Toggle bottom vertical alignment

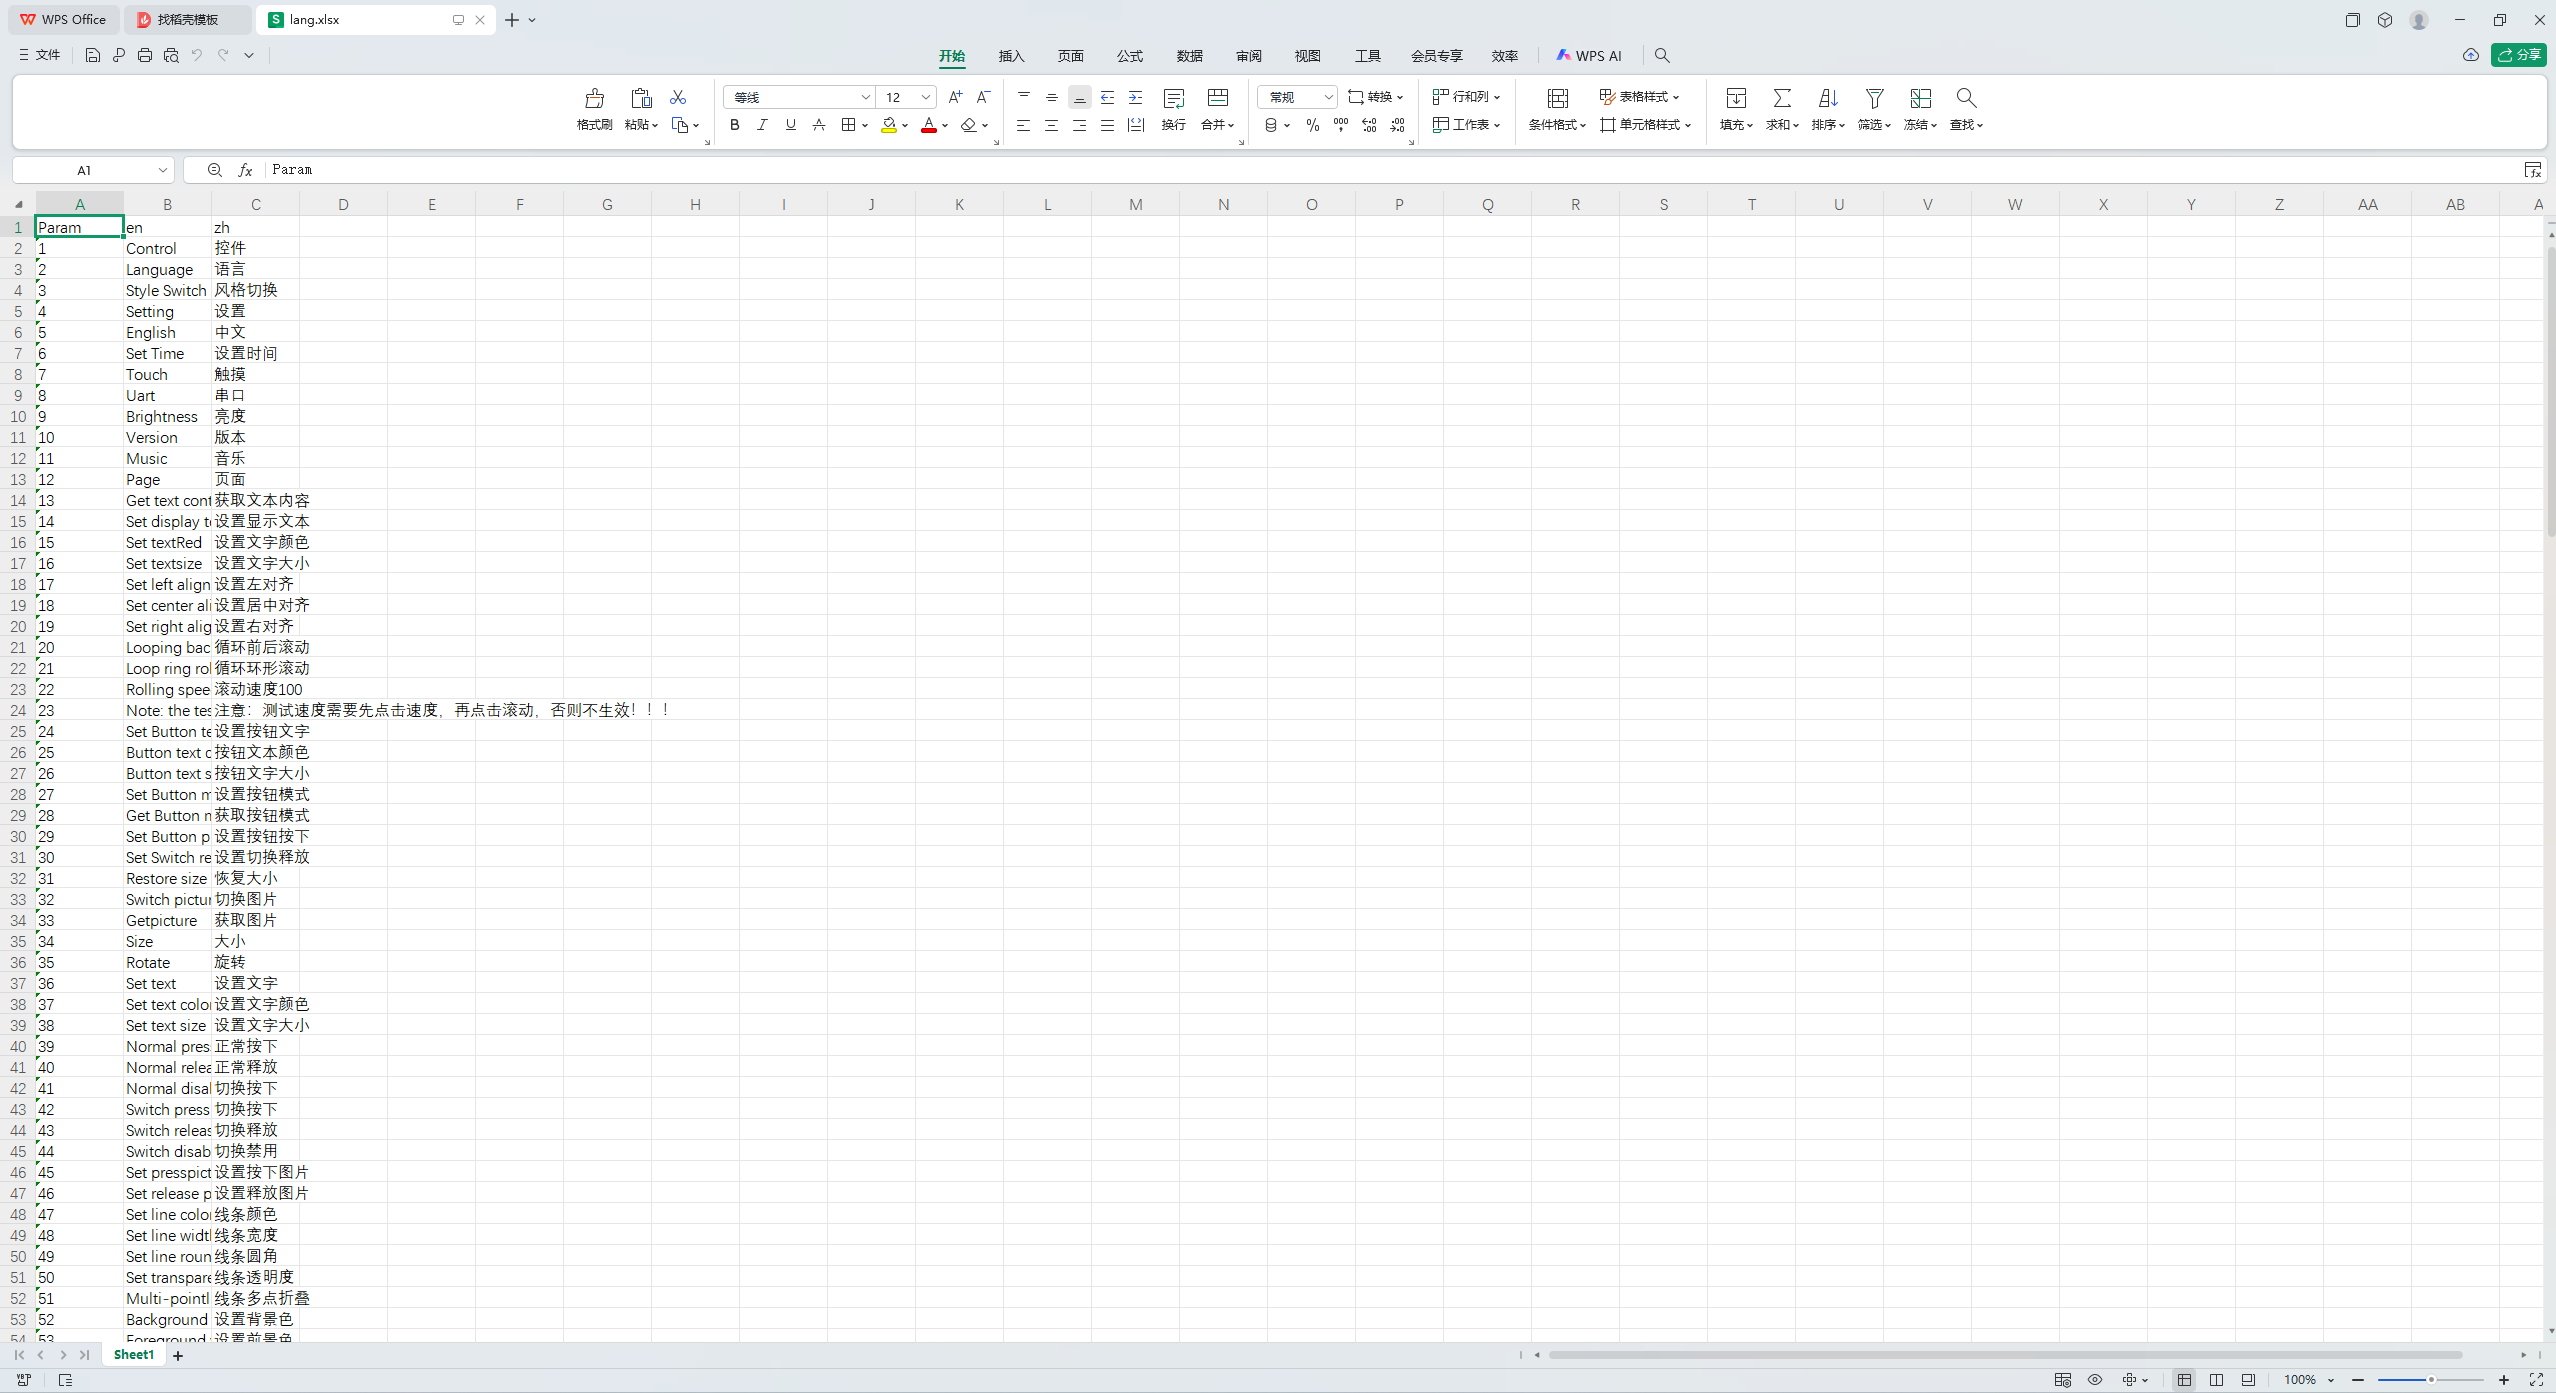click(x=1079, y=97)
